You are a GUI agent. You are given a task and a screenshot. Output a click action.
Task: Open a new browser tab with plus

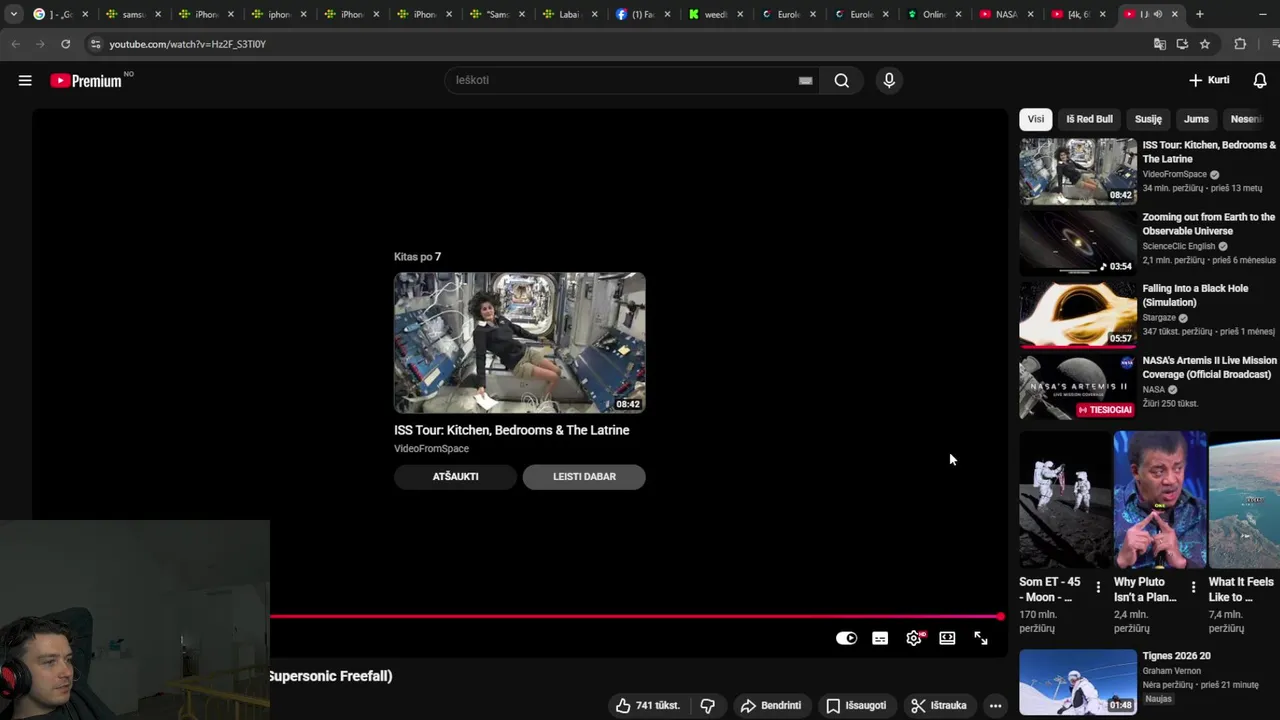point(1199,14)
